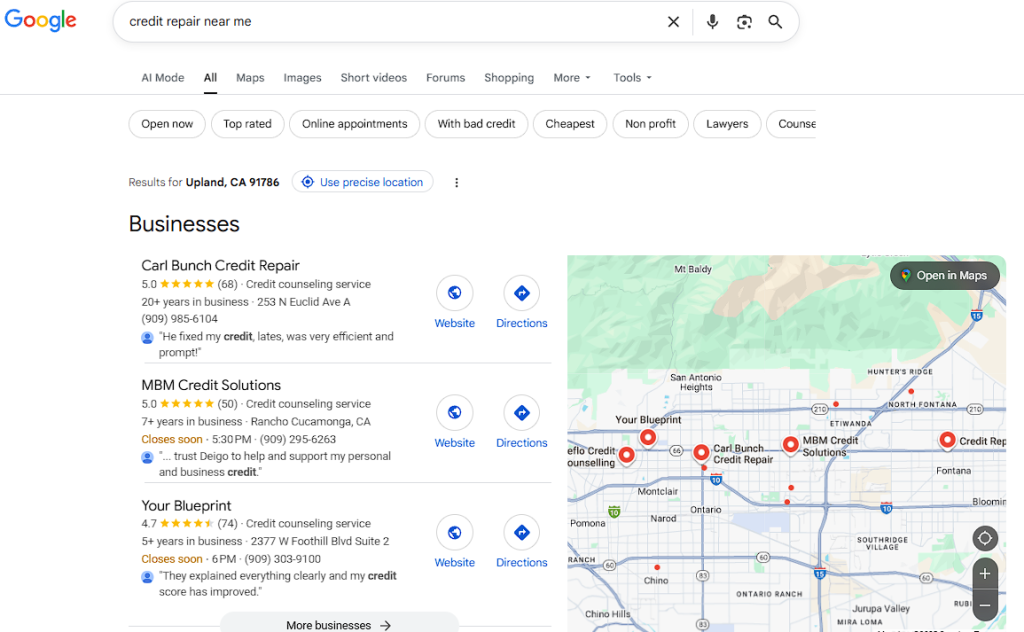The image size is (1024, 632).
Task: Open the Tools dropdown
Action: tap(632, 78)
